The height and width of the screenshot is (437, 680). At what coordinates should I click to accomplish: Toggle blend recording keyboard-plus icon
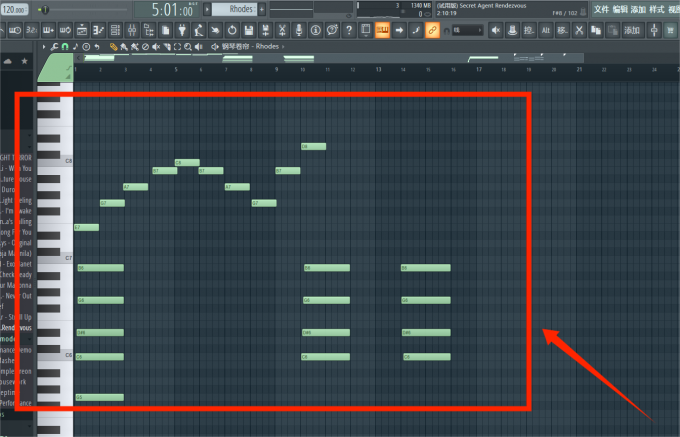pos(48,30)
